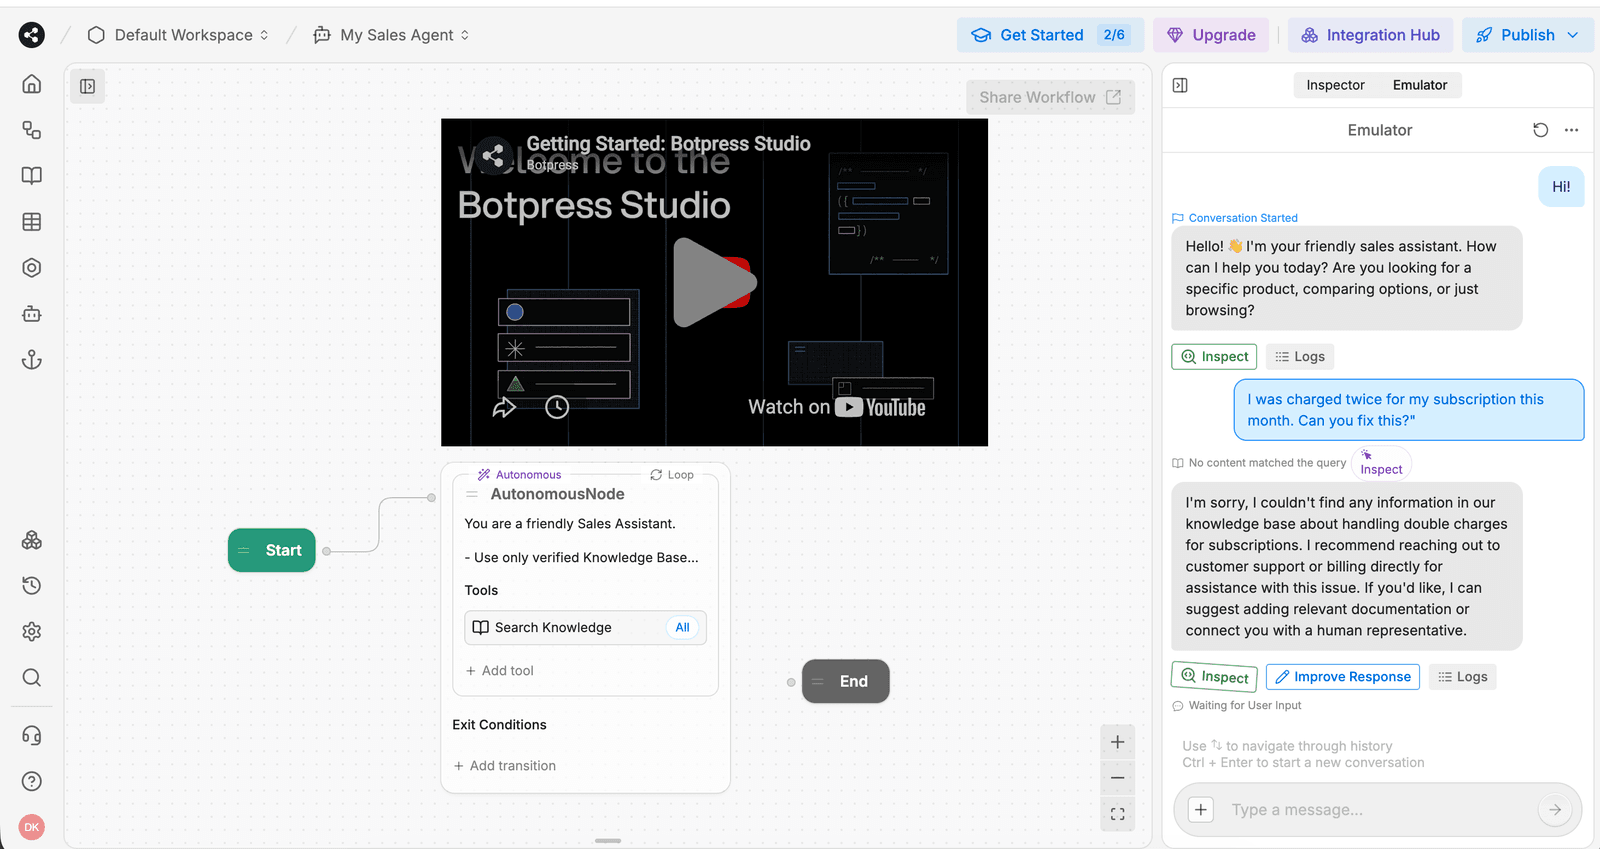Viewport: 1600px width, 849px height.
Task: Click the Get Started 2/6 button
Action: point(1049,35)
